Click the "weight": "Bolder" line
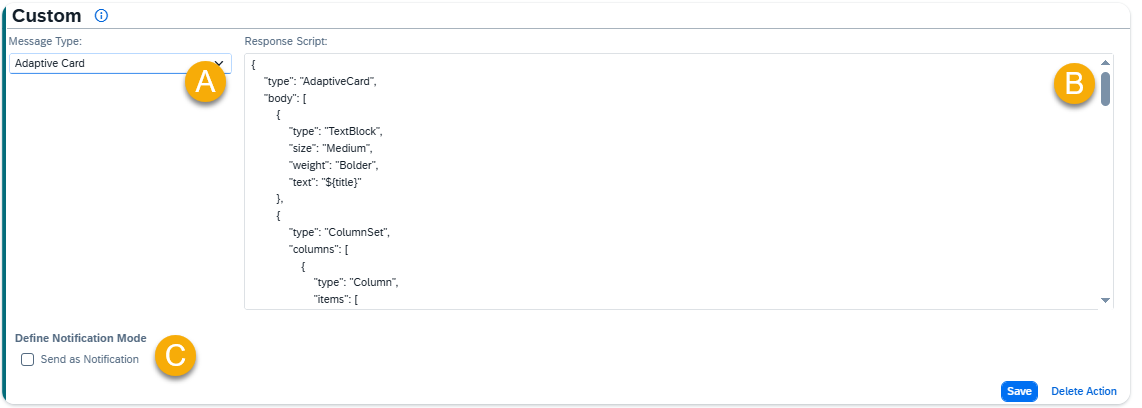Viewport: 1142px width, 408px height. [x=333, y=165]
